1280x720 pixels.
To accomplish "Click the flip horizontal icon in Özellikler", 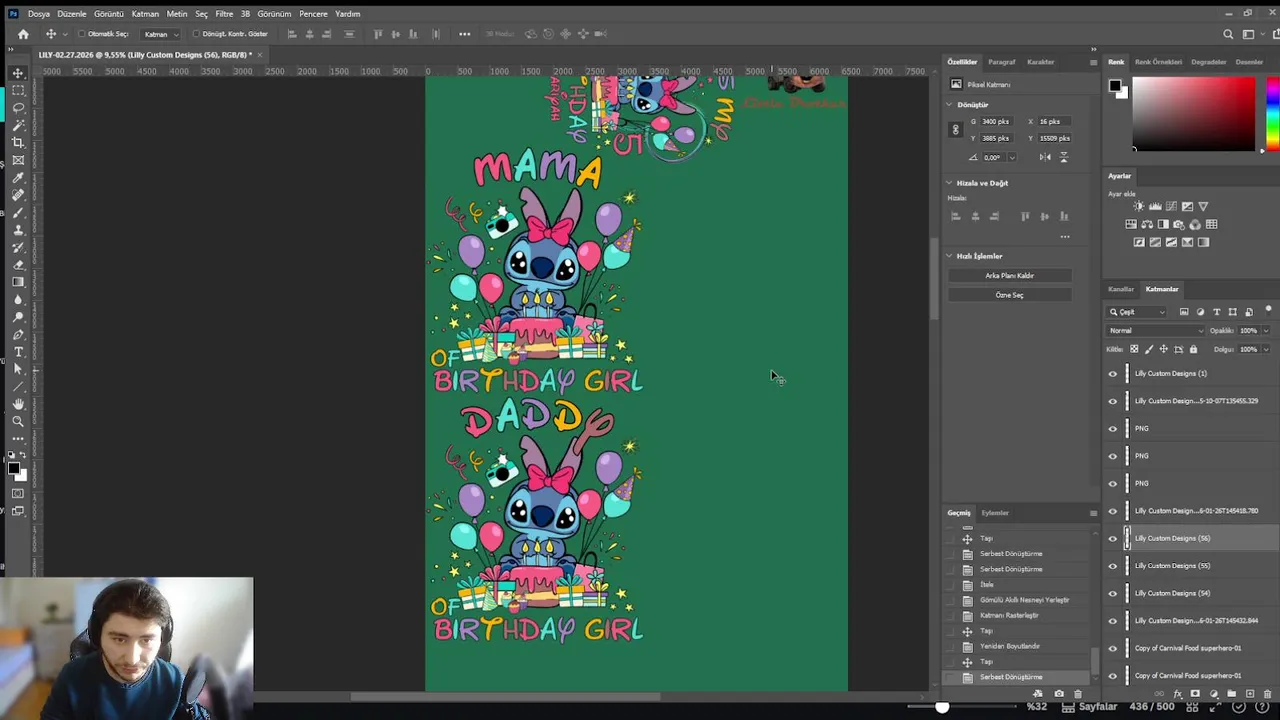I will (1045, 157).
